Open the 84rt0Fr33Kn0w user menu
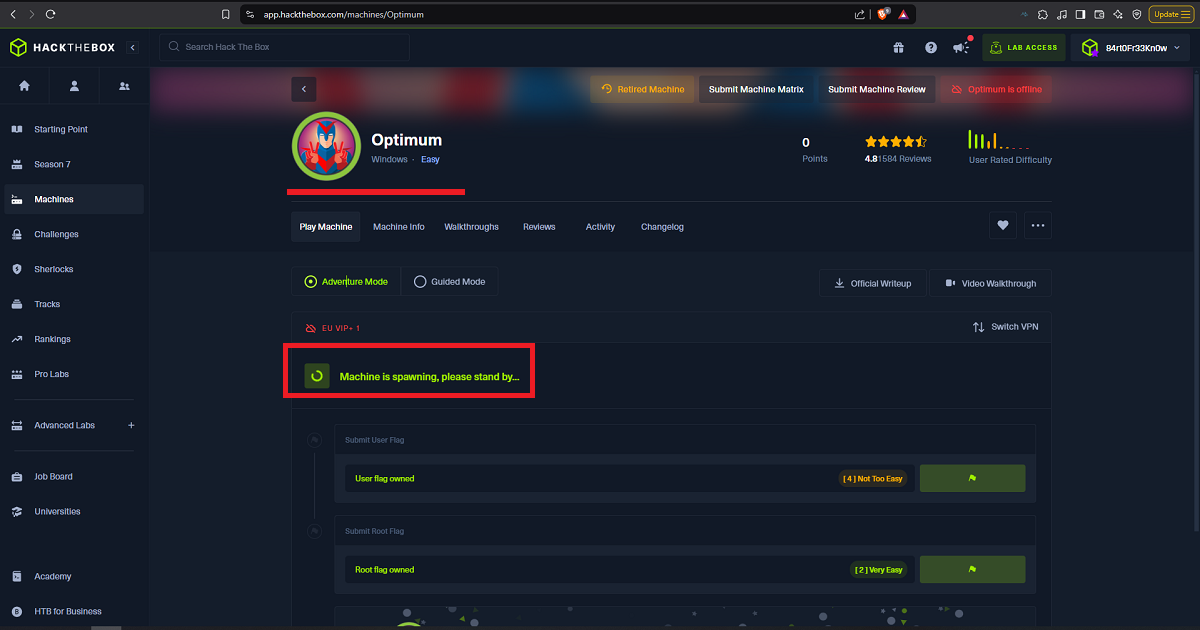 click(x=1131, y=47)
